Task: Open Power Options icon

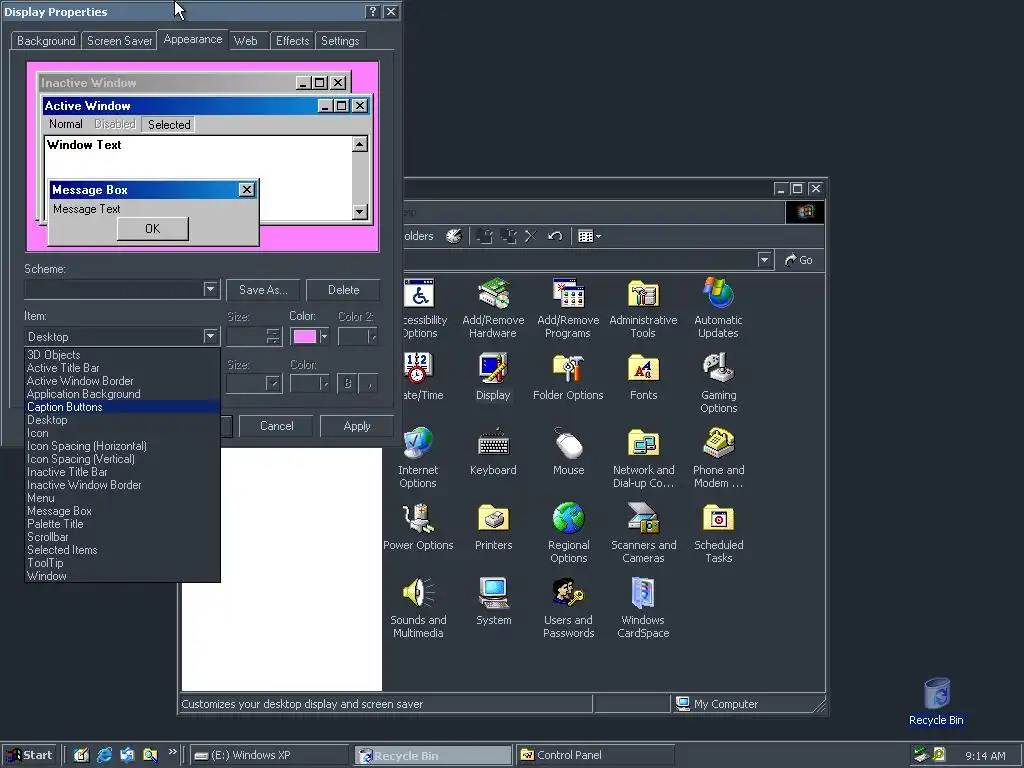Action: (x=418, y=527)
